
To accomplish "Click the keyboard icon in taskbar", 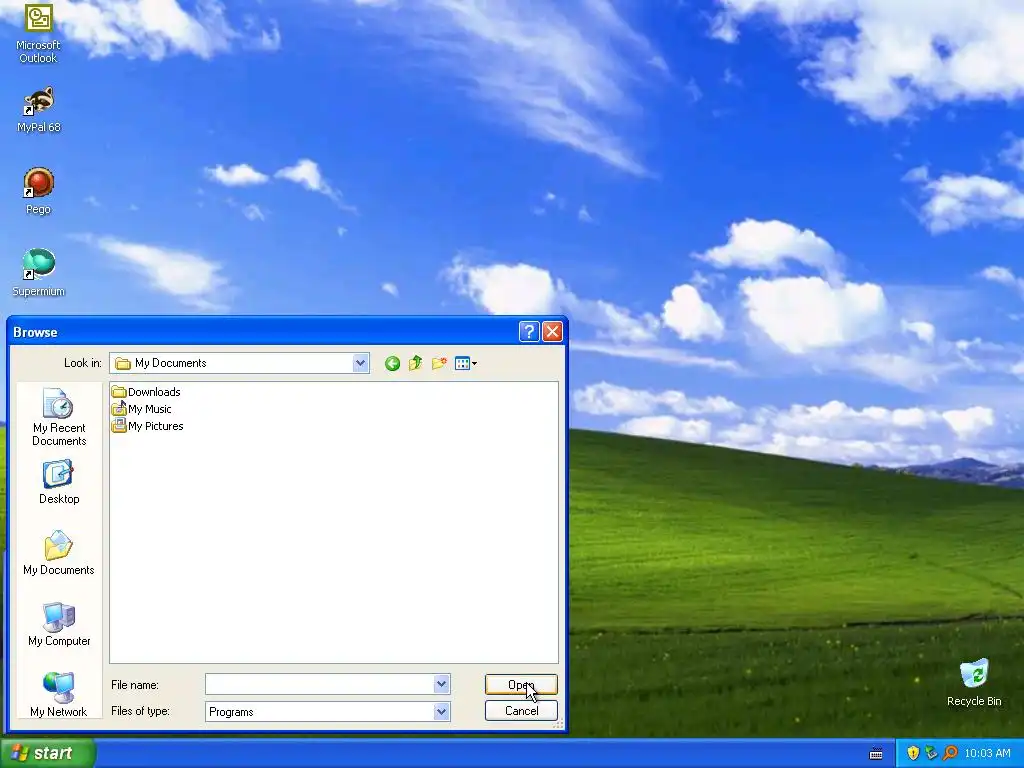I will pos(876,754).
